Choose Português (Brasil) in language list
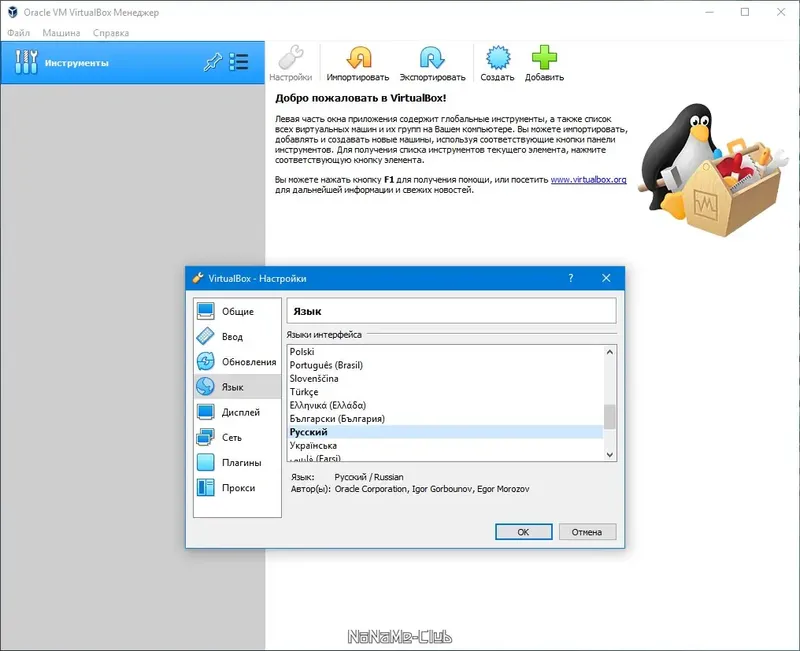 445,365
